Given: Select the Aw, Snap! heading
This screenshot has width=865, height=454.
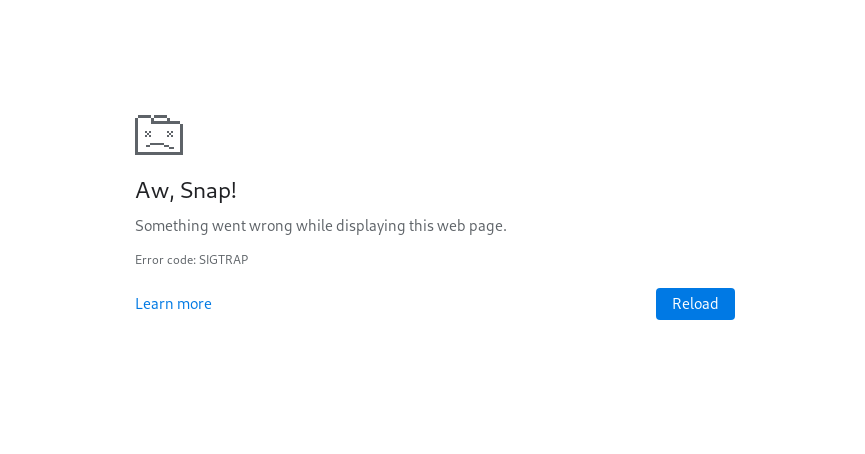Looking at the screenshot, I should [x=186, y=191].
